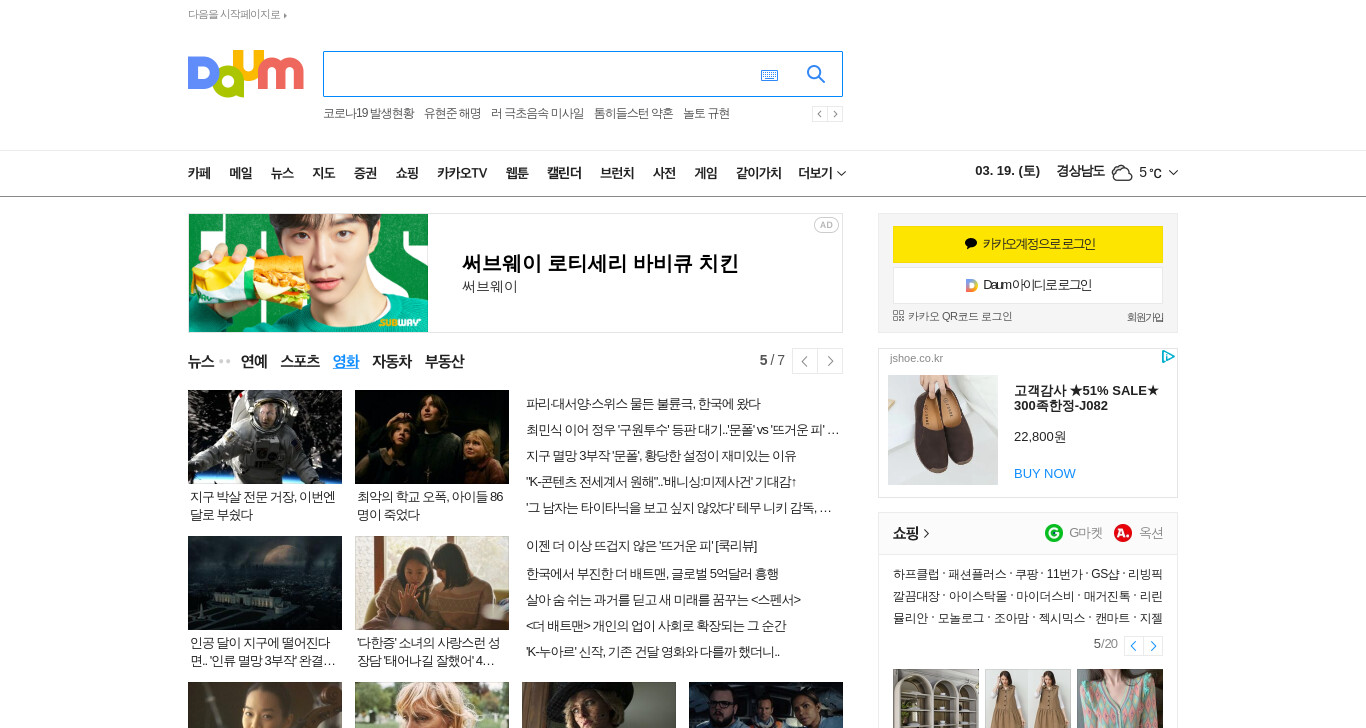Open 같이가치 from the navigation

[x=759, y=173]
